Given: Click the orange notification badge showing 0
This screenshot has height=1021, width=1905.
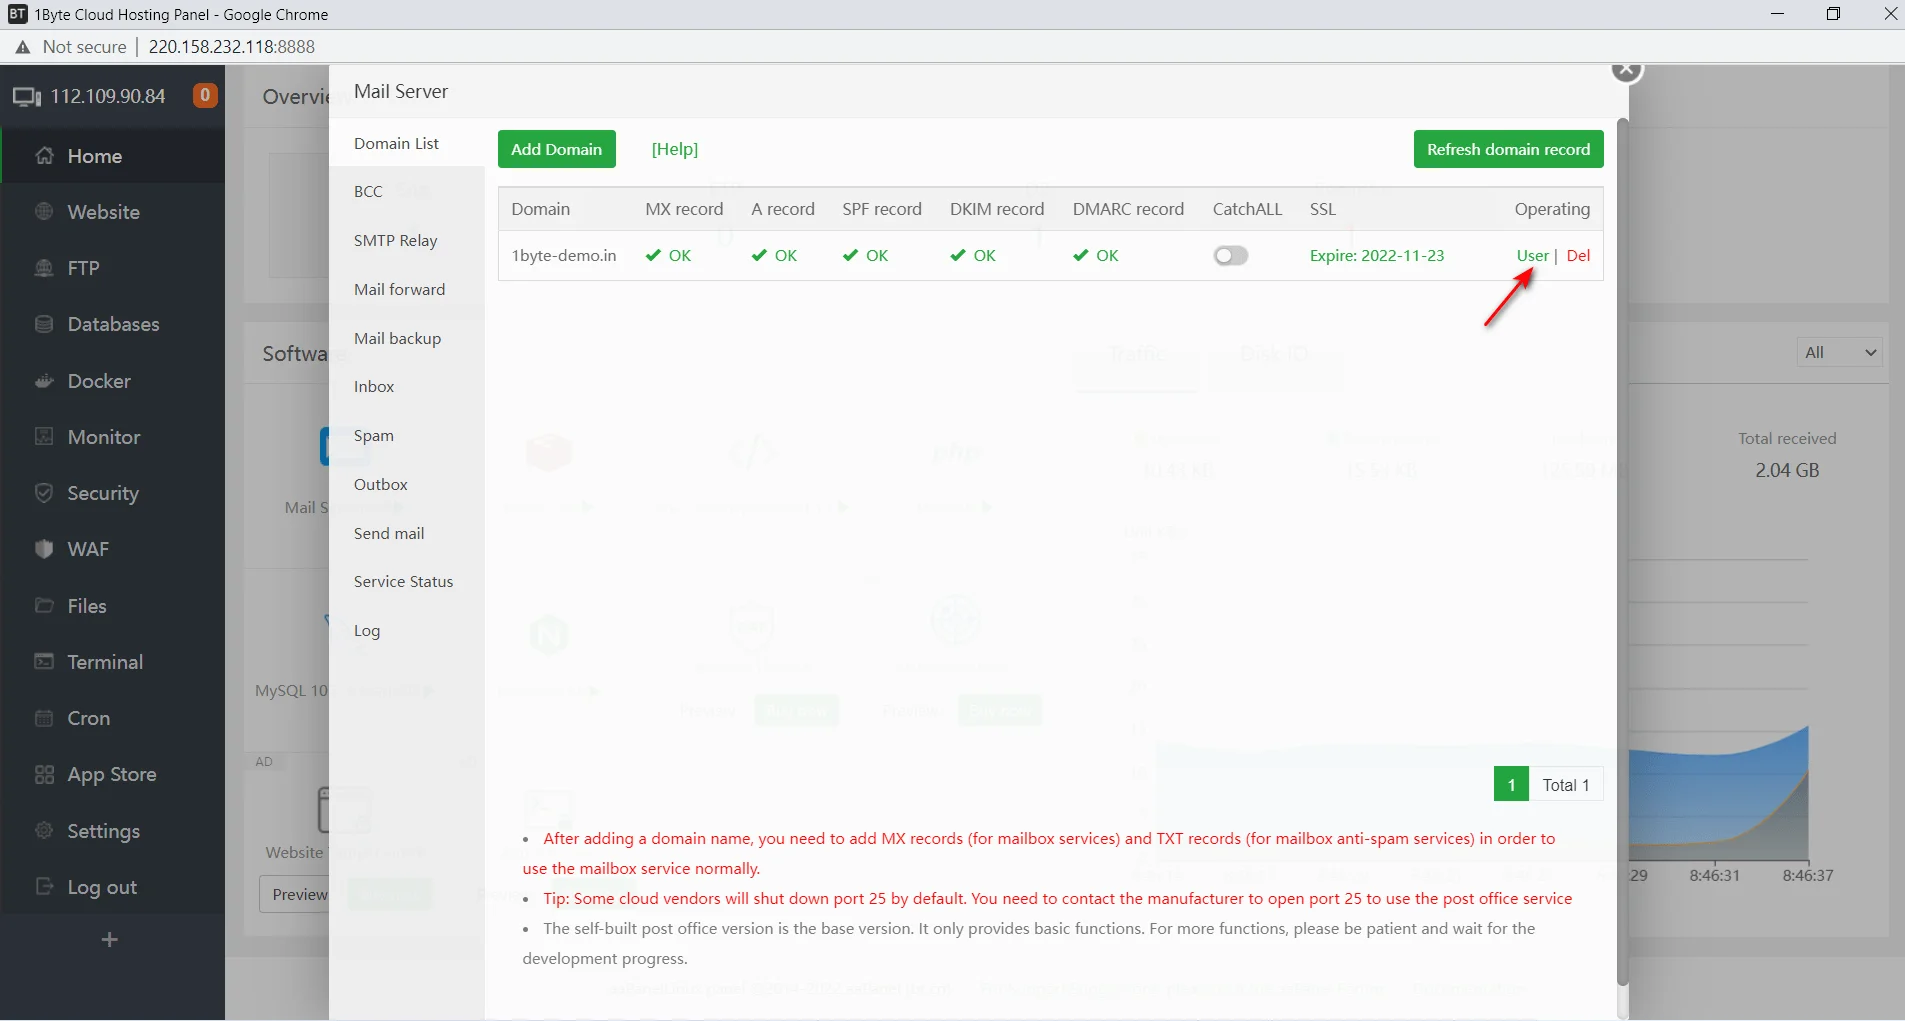Looking at the screenshot, I should click(205, 96).
